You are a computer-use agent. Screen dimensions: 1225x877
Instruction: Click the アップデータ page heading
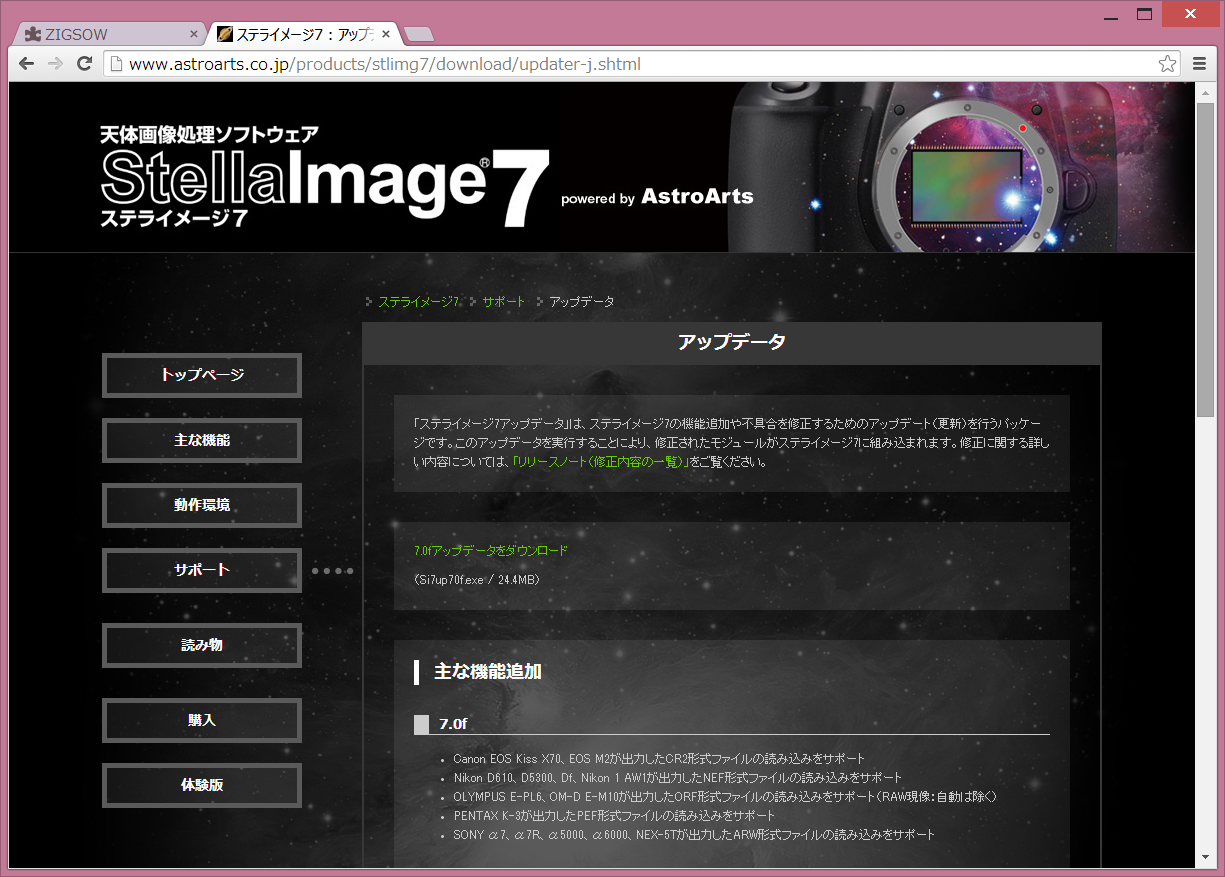pos(731,342)
